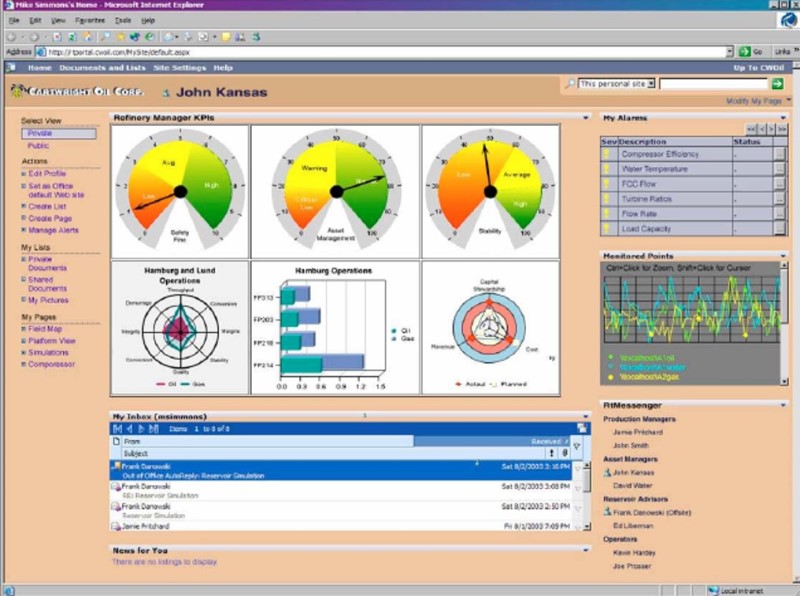Click the attachment column icon in inbox
This screenshot has height=596, width=800.
[x=565, y=453]
